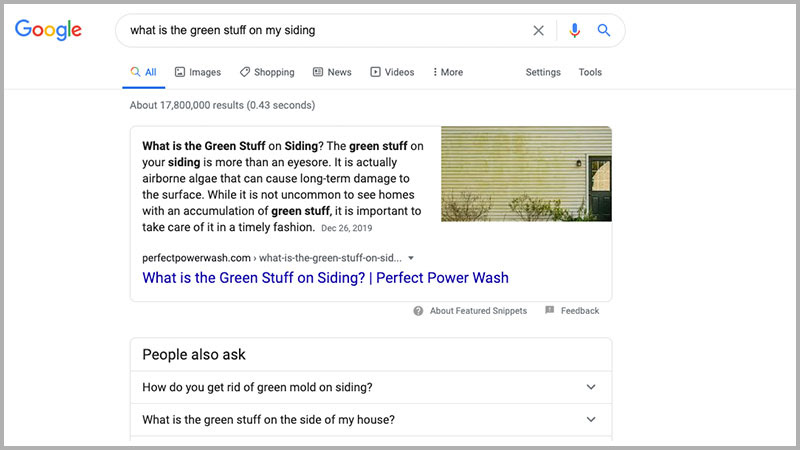Select the Images tab icon
The height and width of the screenshot is (450, 800).
[x=180, y=72]
